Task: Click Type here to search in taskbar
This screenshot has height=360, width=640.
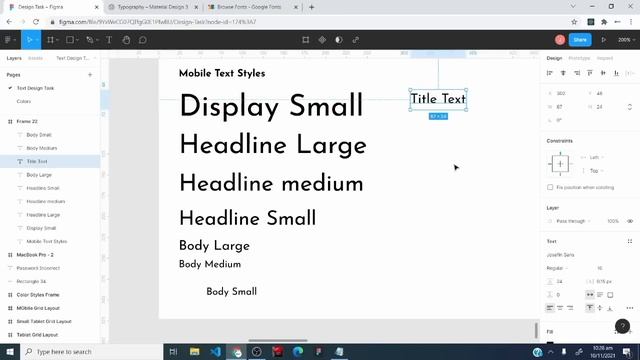Action: pyautogui.click(x=91, y=351)
